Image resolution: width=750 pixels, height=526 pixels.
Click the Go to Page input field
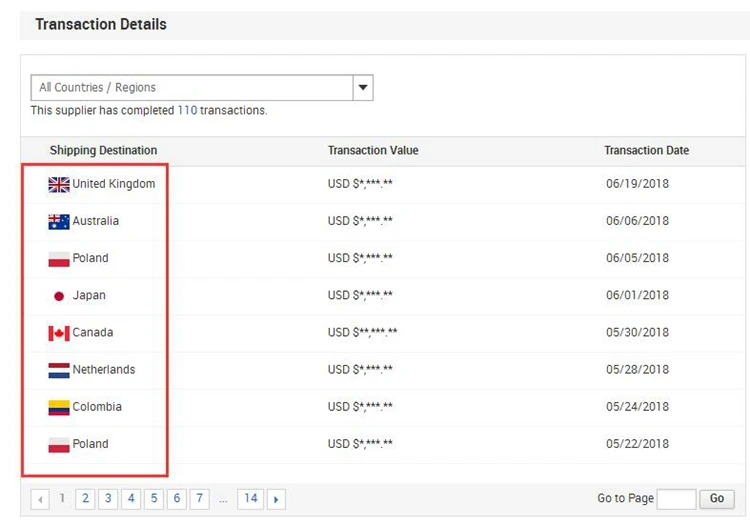point(676,499)
